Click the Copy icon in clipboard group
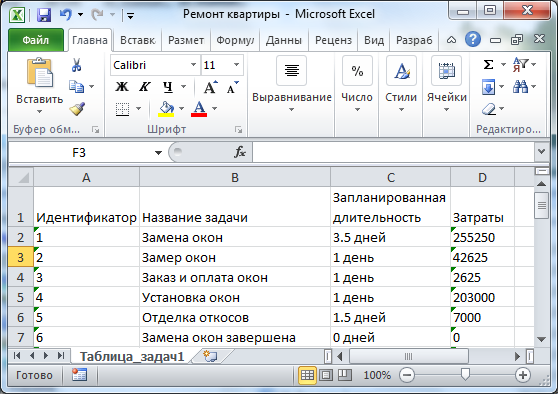 [x=76, y=86]
